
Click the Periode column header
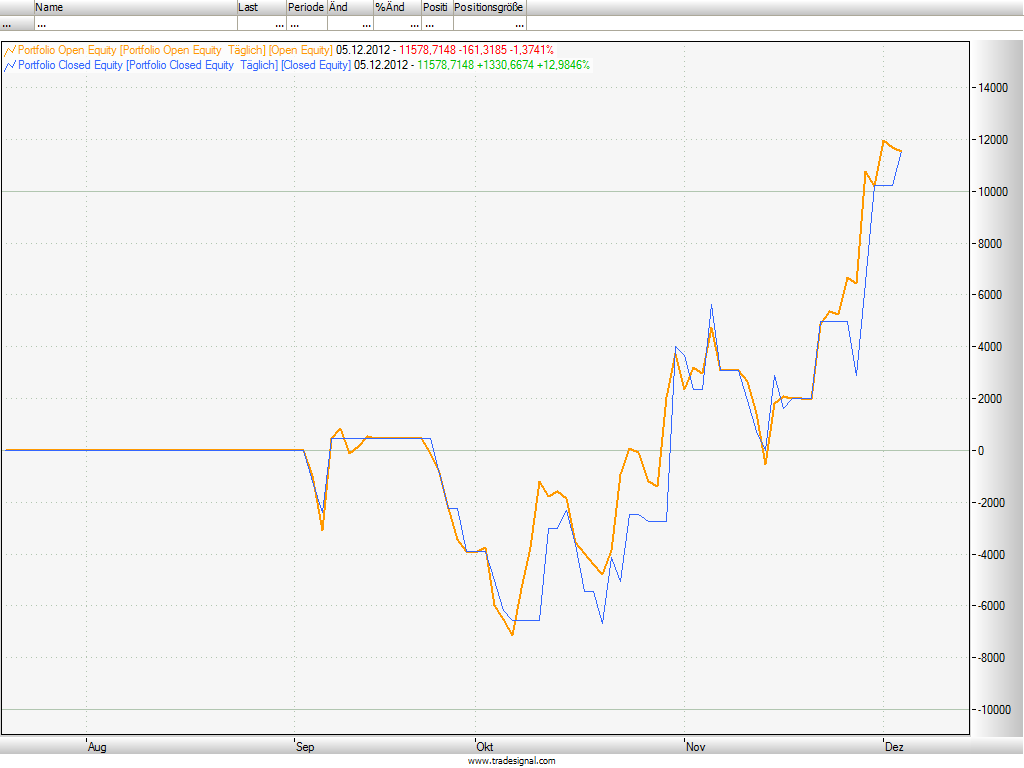[307, 7]
